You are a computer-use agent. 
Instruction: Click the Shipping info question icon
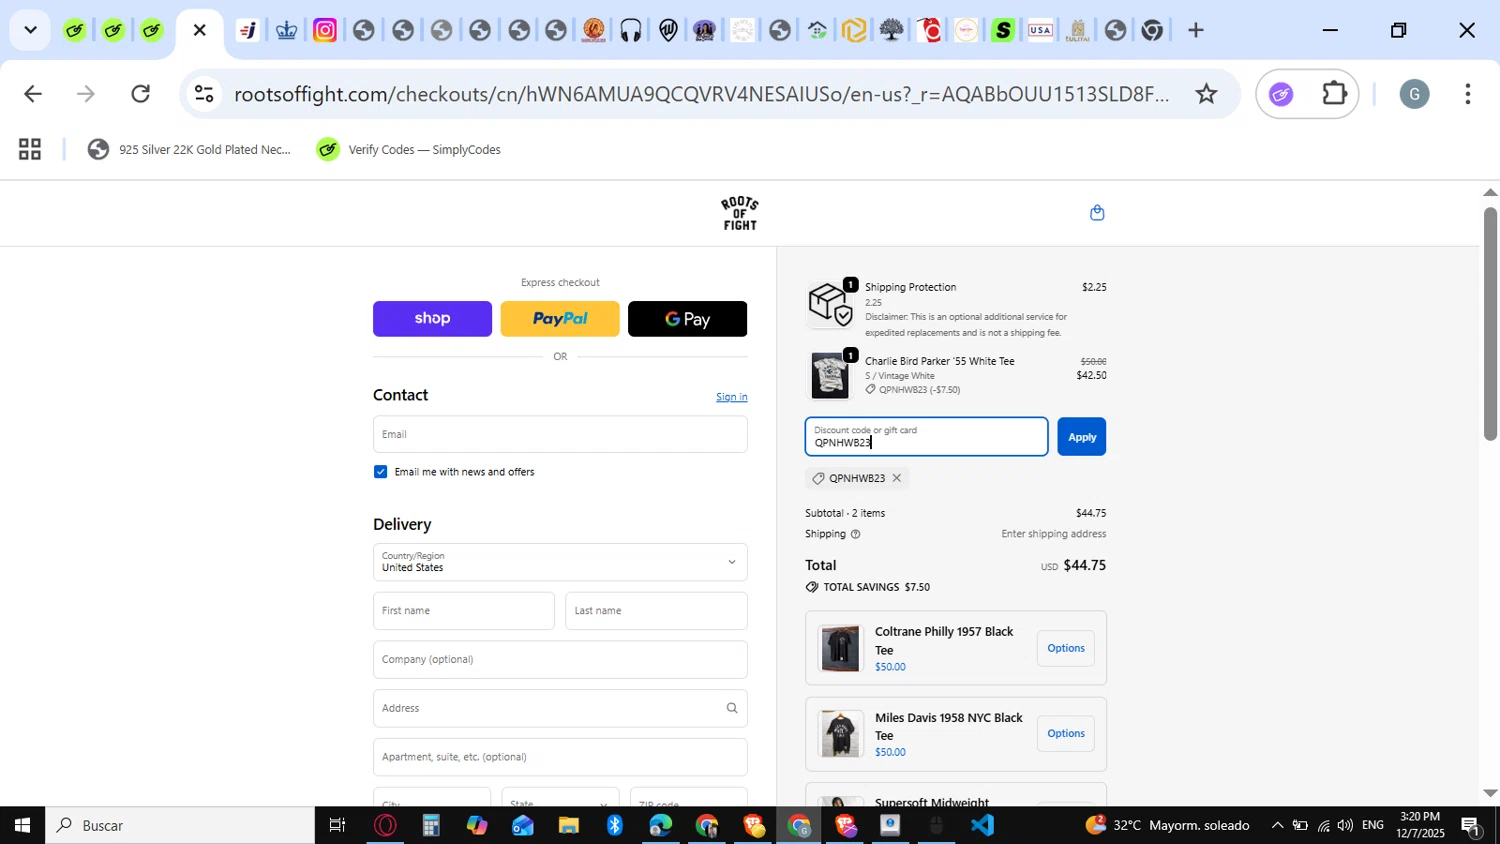click(x=855, y=534)
